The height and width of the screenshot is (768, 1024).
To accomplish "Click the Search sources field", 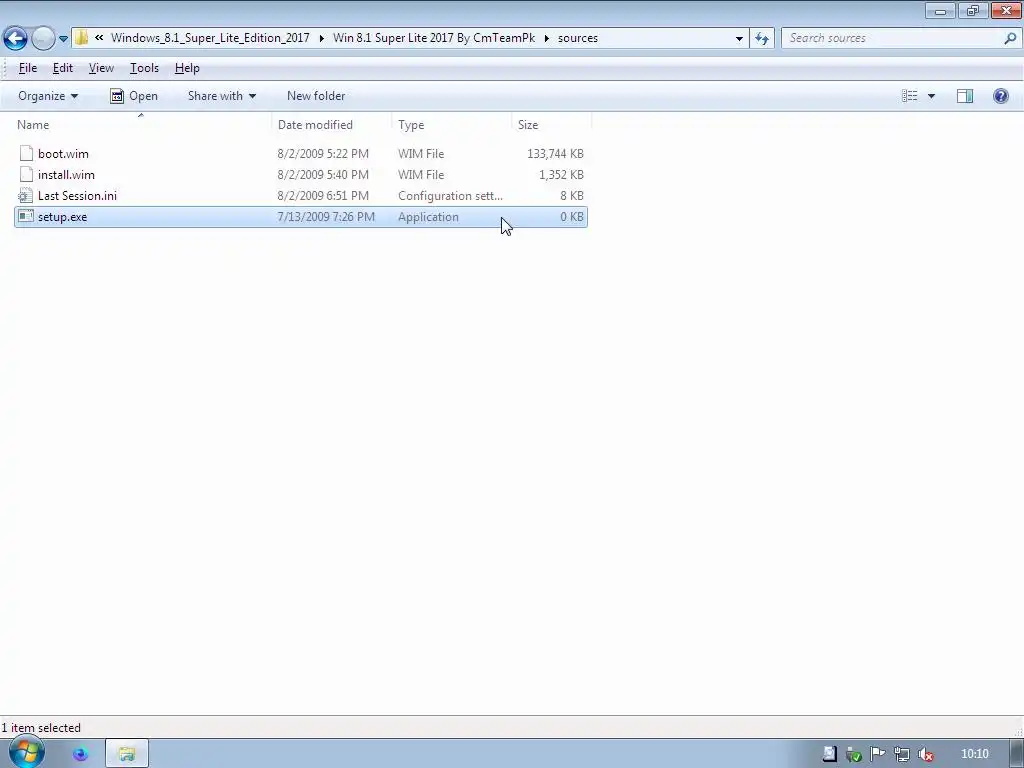I will point(892,38).
